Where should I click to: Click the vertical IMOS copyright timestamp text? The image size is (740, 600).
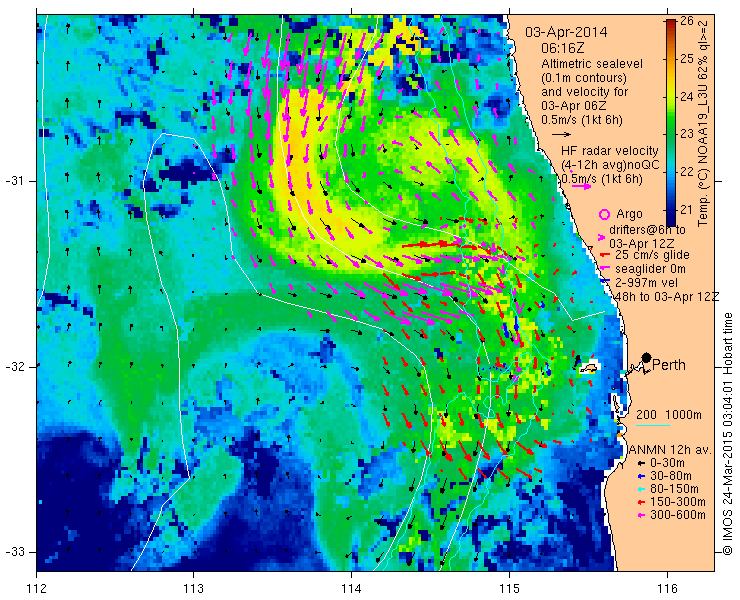[x=727, y=433]
